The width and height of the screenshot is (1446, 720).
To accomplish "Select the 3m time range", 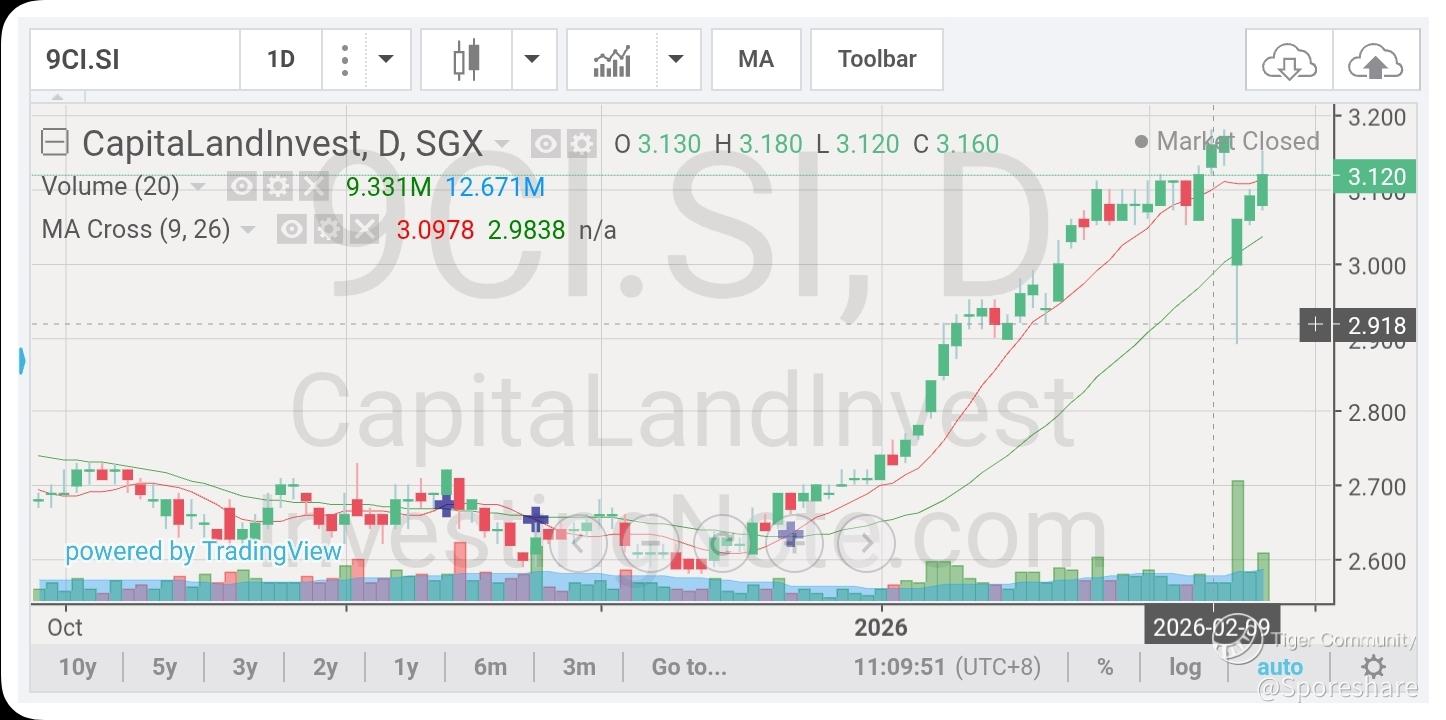I will pos(579,667).
